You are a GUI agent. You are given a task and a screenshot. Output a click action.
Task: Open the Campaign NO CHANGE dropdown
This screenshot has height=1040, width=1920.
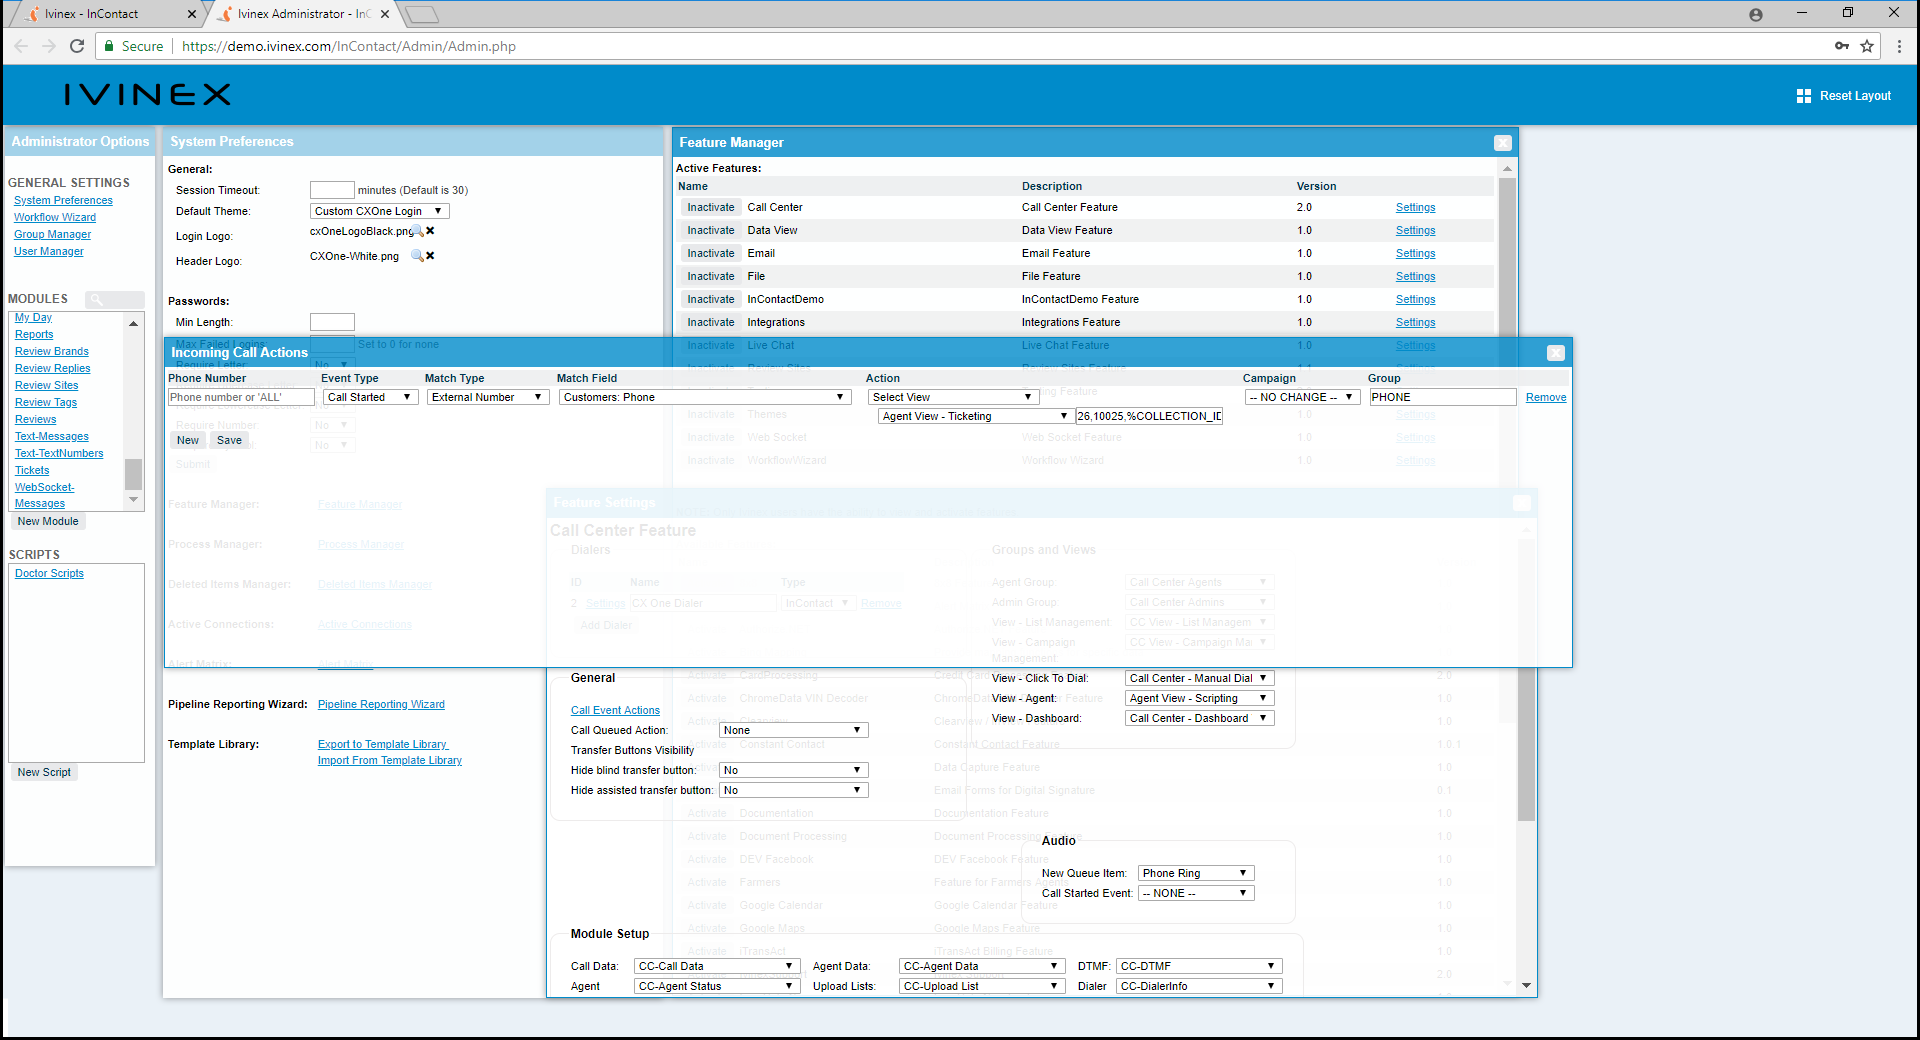1302,397
